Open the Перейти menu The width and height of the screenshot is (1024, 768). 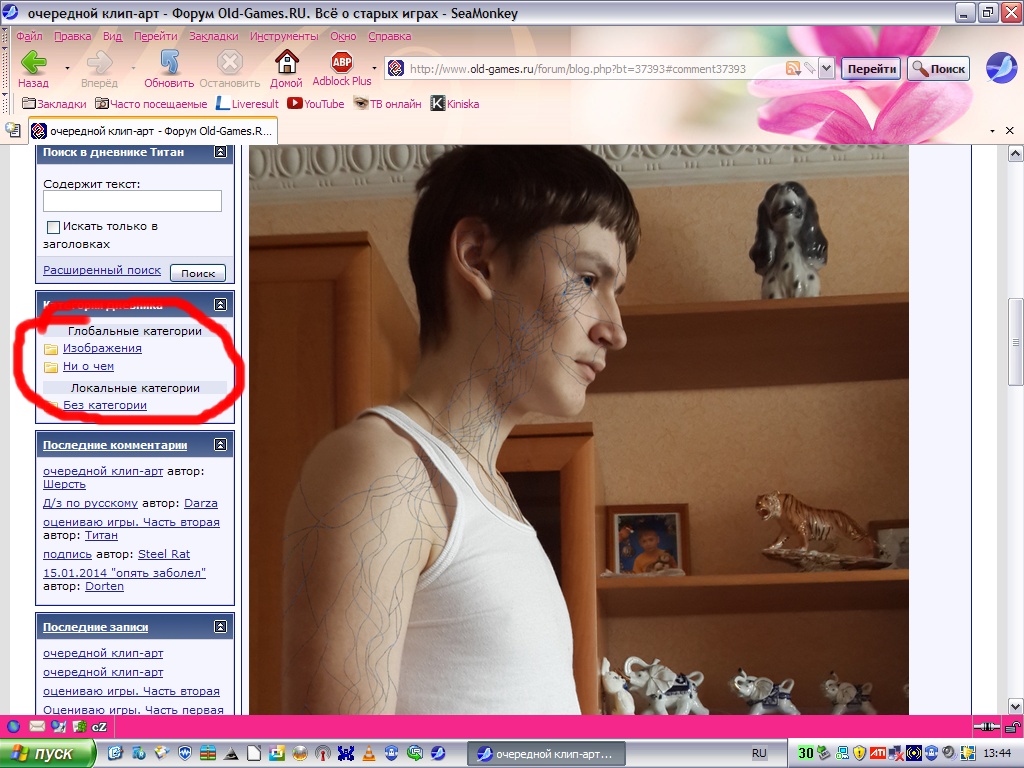(155, 36)
